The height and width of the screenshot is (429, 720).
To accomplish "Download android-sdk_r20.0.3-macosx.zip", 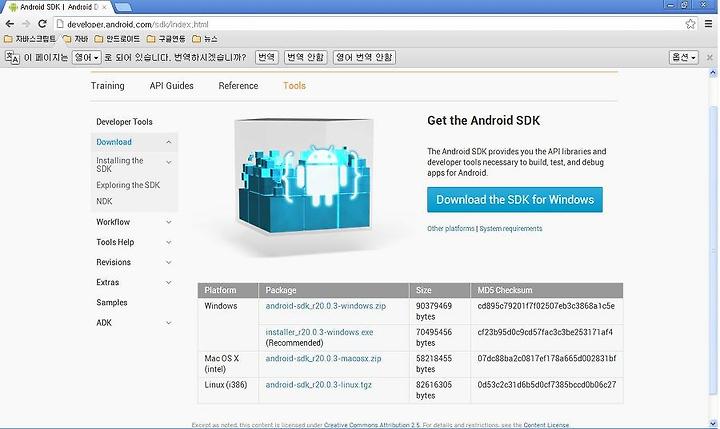I will click(x=323, y=358).
